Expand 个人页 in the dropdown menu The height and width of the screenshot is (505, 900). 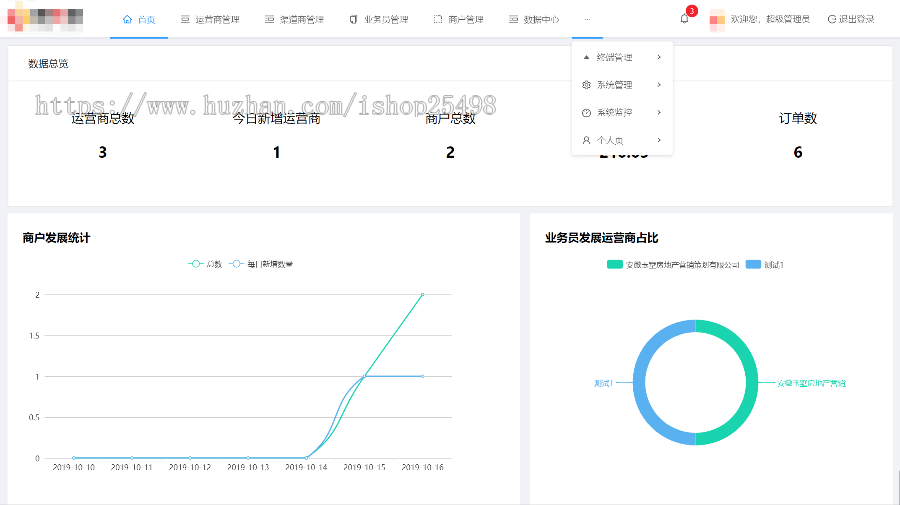coord(622,140)
